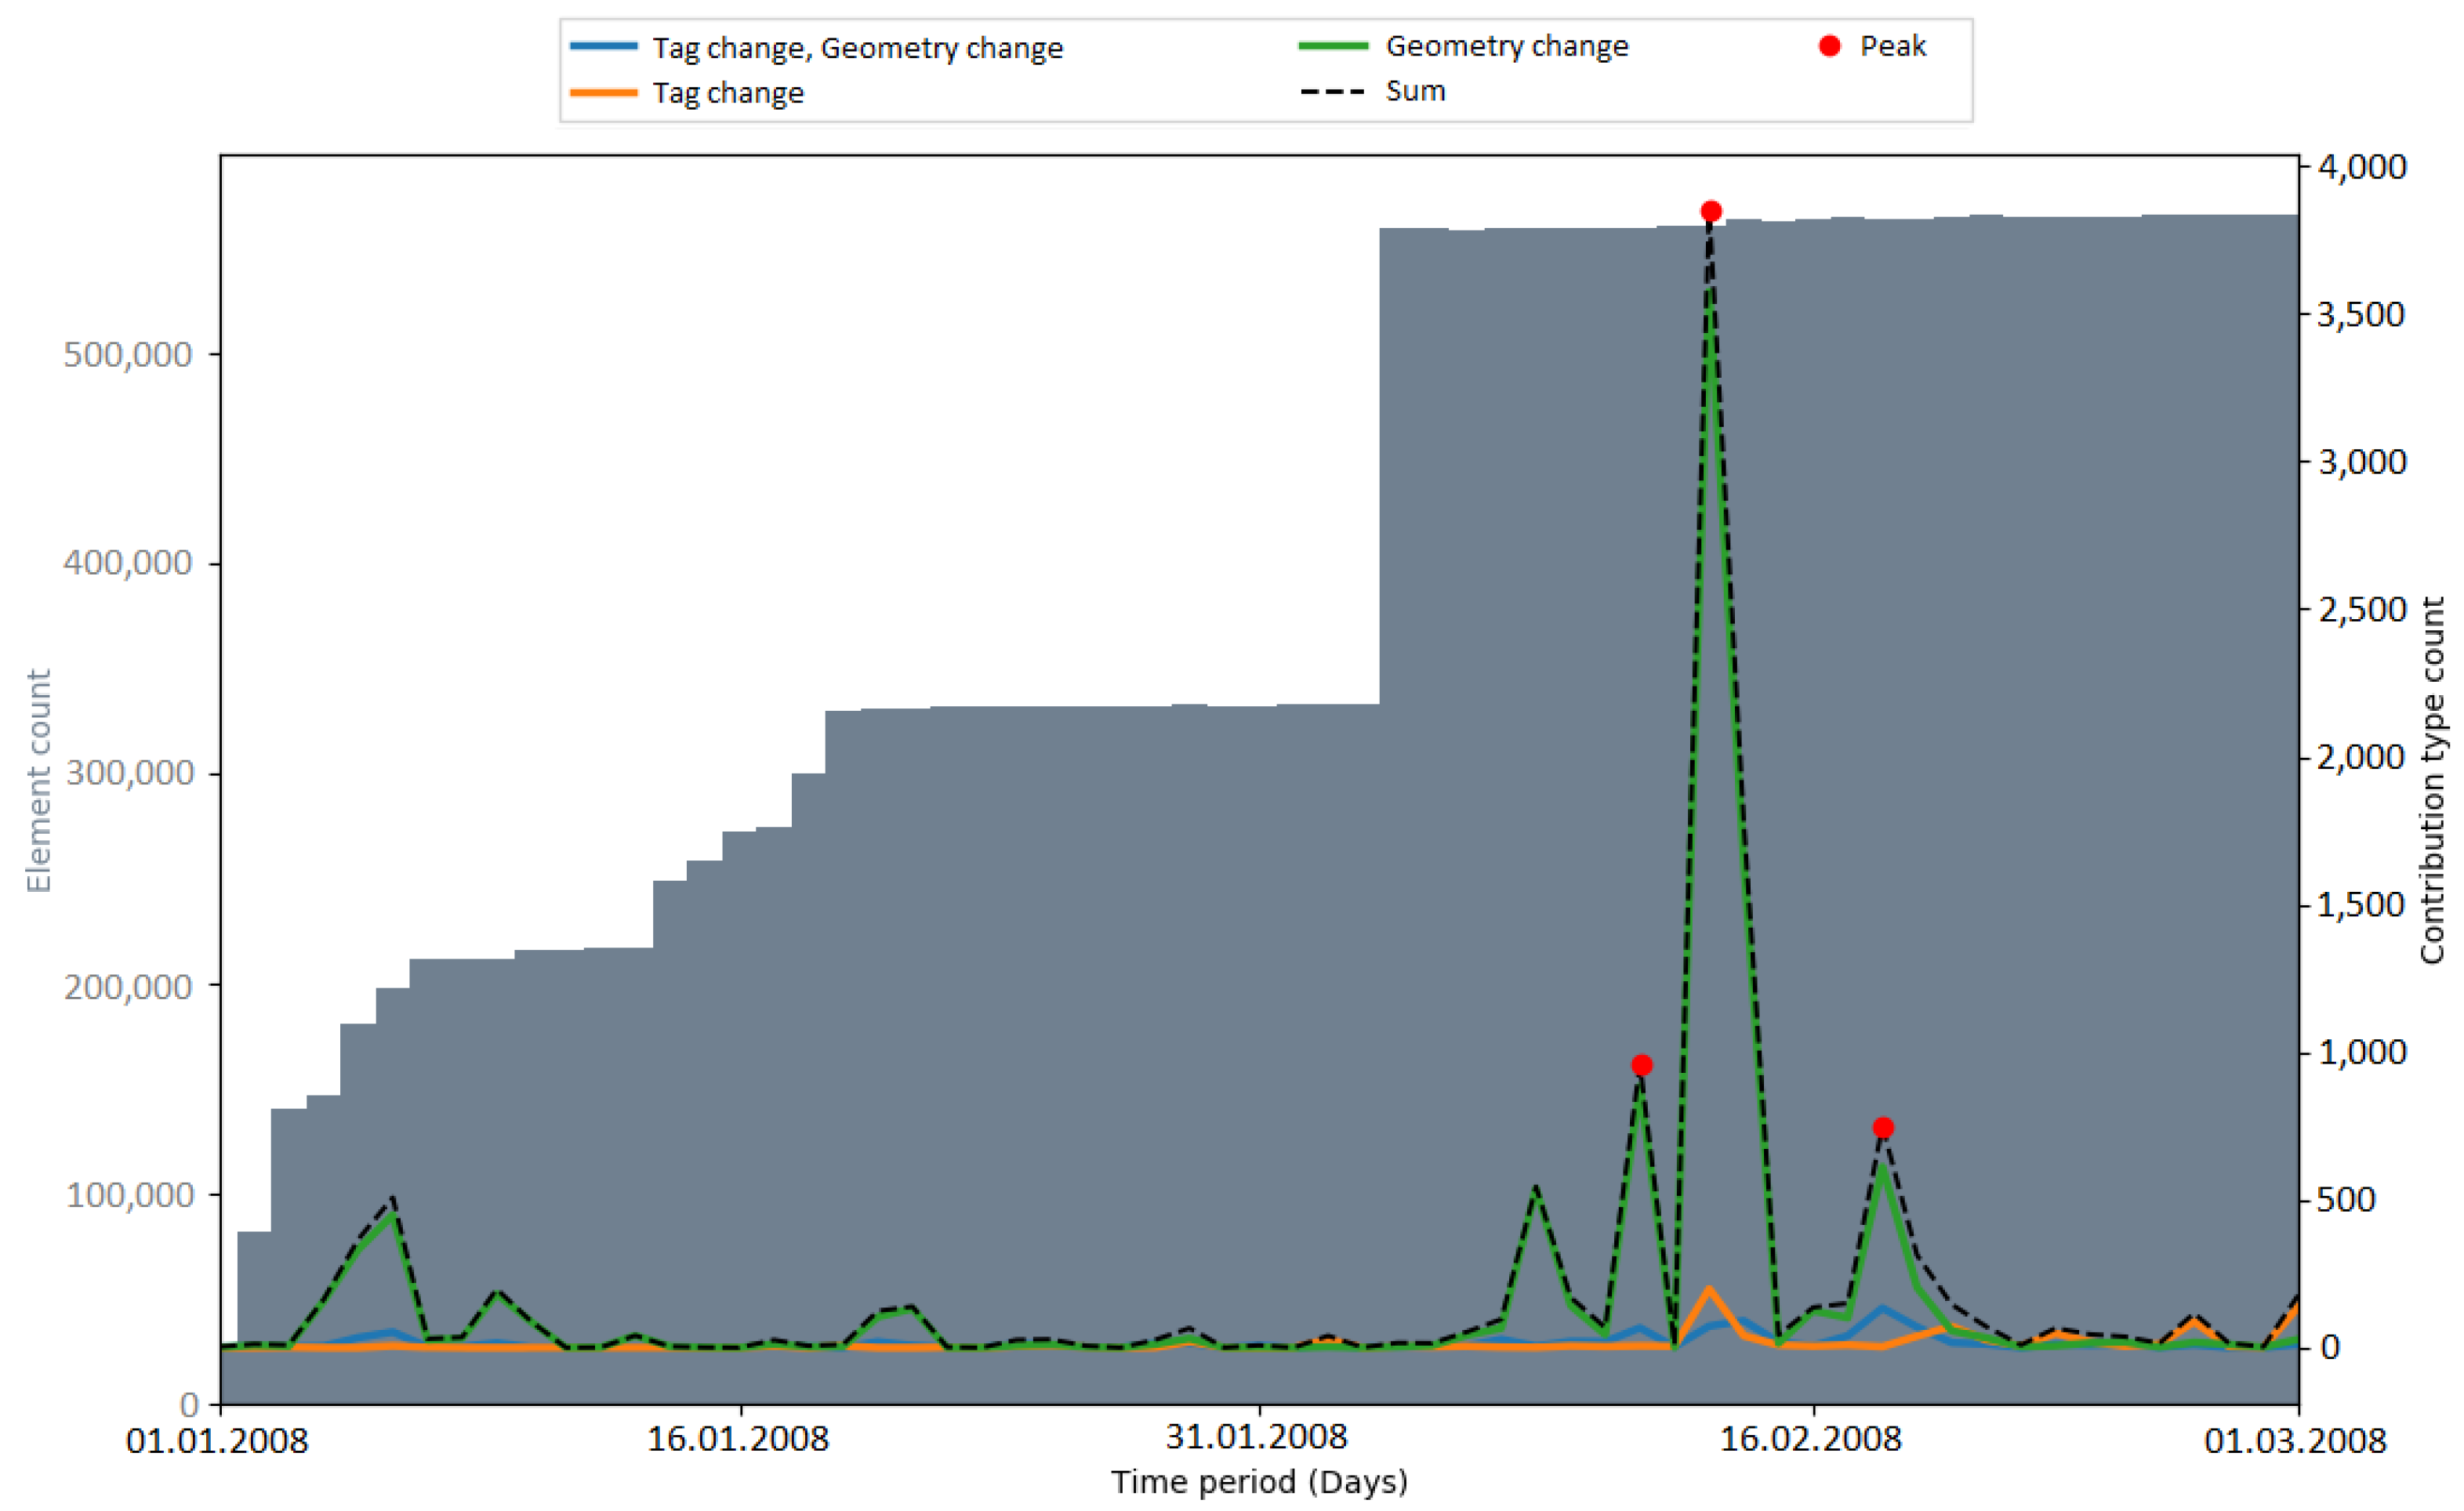Click the 'Geometry change' legend label
Viewport: 2464px width, 1511px height.
coord(1506,46)
